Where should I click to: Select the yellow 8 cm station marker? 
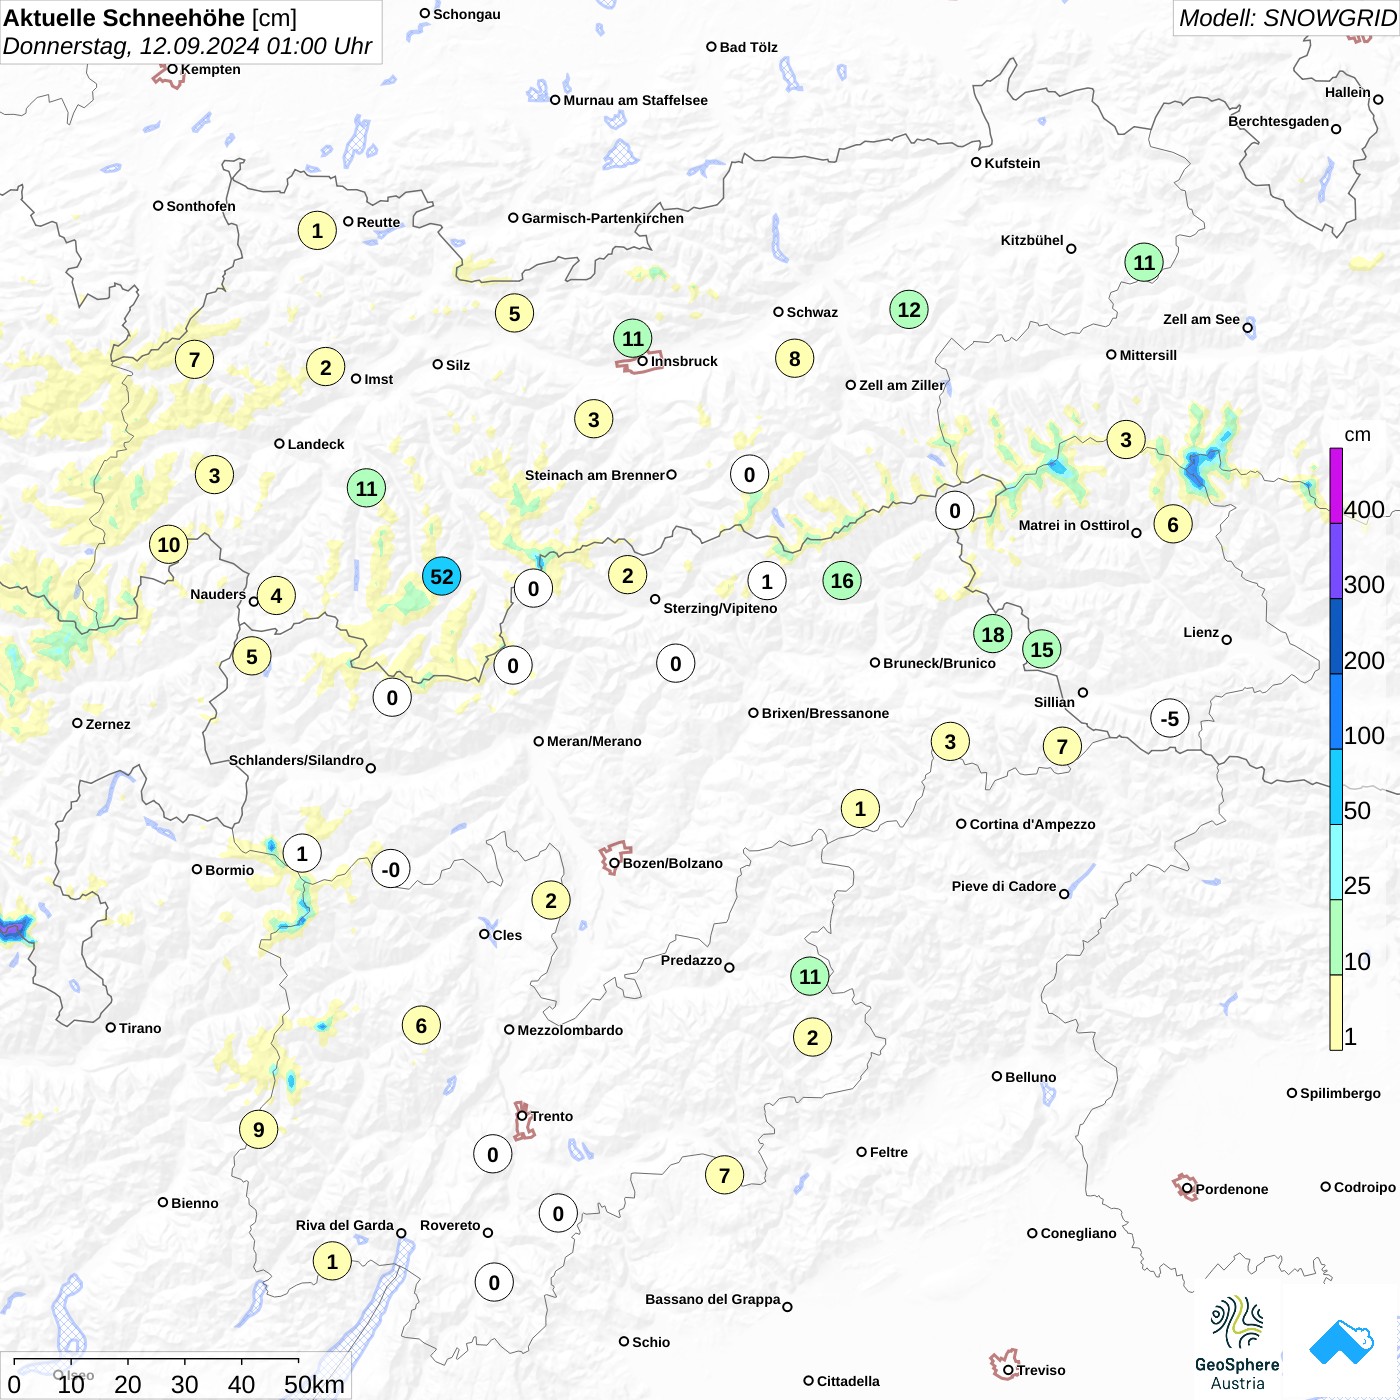[795, 359]
